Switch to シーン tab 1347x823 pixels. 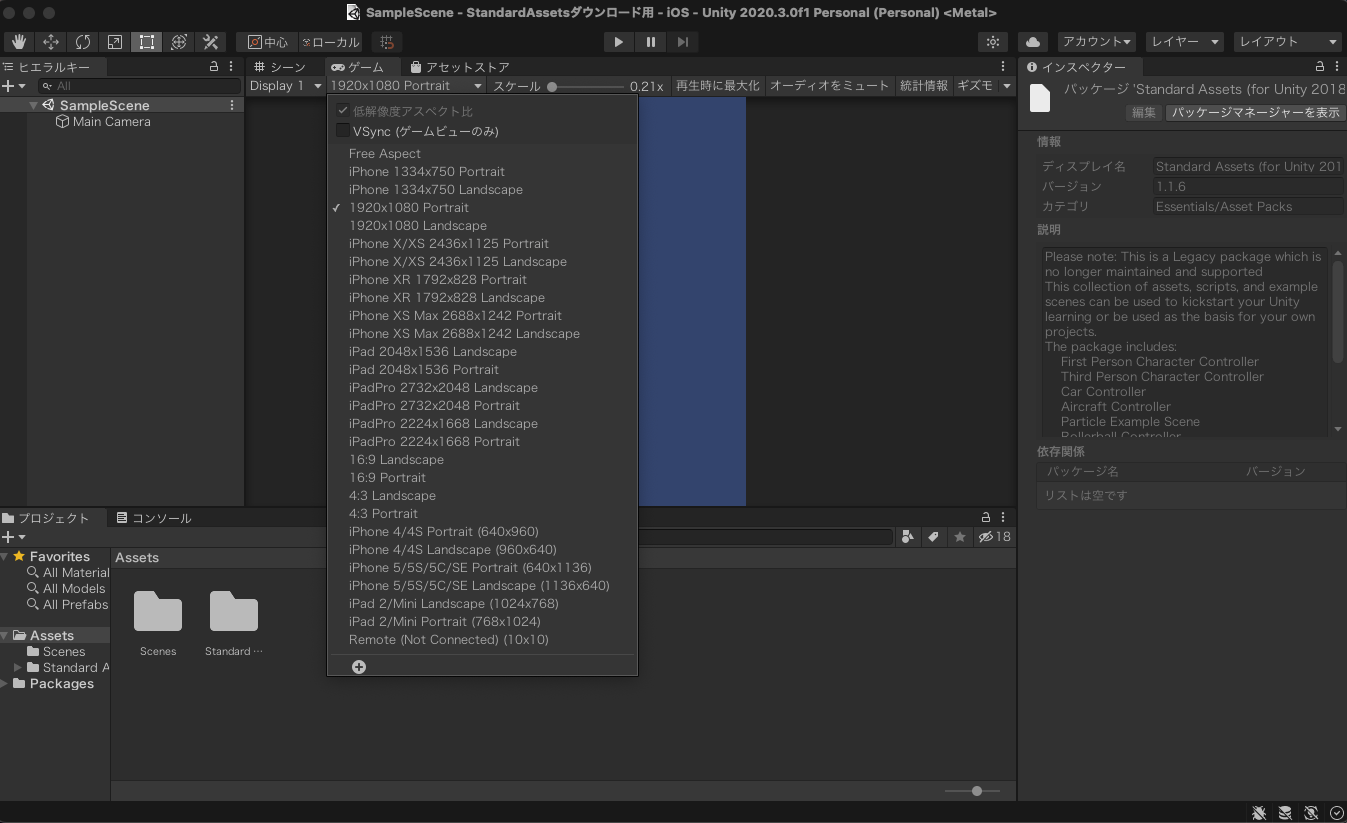[x=280, y=67]
